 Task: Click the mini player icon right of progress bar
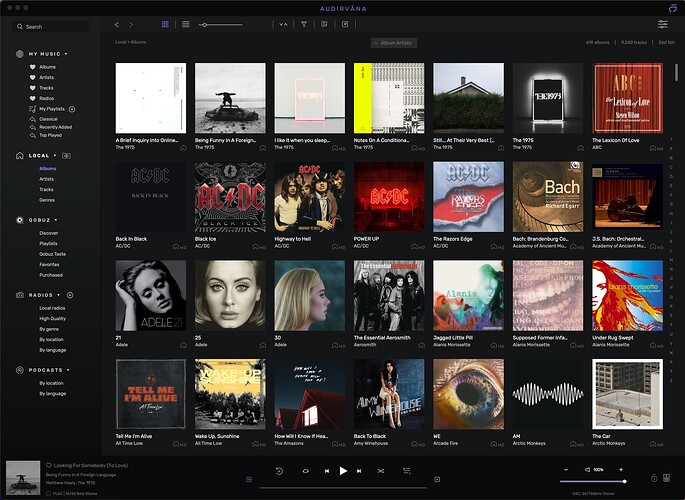click(437, 479)
